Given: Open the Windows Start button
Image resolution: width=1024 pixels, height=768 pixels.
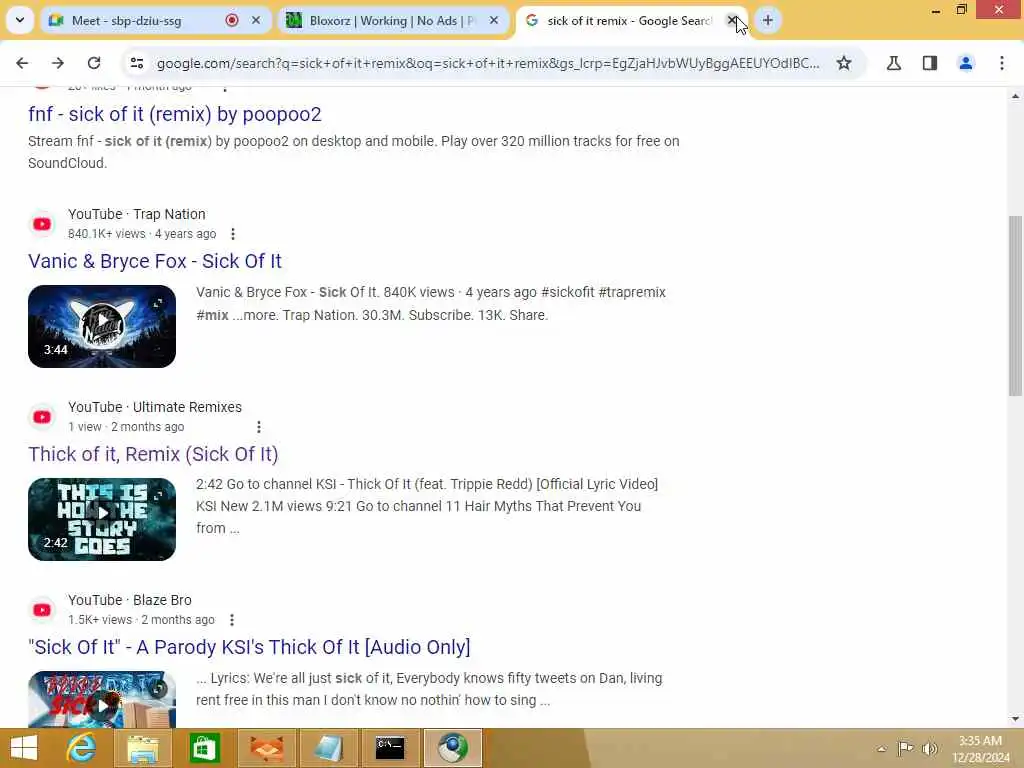Looking at the screenshot, I should click(x=24, y=748).
